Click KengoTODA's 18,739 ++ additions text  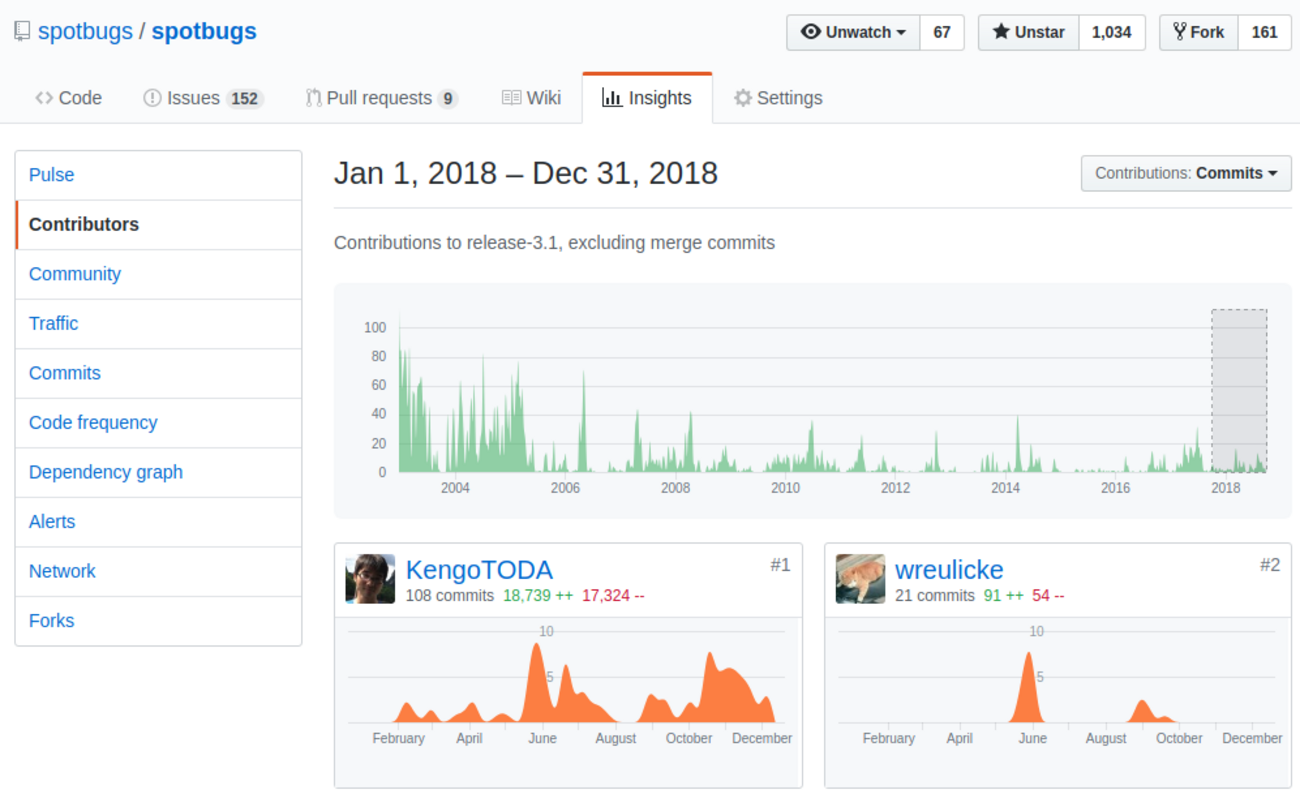pyautogui.click(x=537, y=596)
